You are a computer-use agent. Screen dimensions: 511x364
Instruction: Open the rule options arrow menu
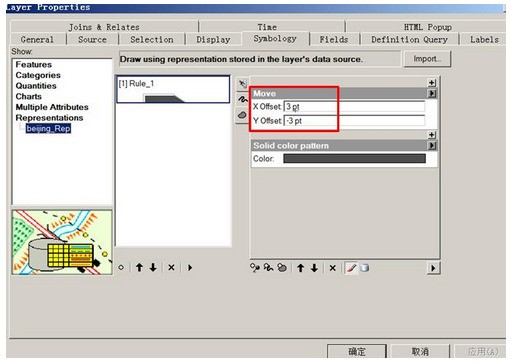(190, 267)
